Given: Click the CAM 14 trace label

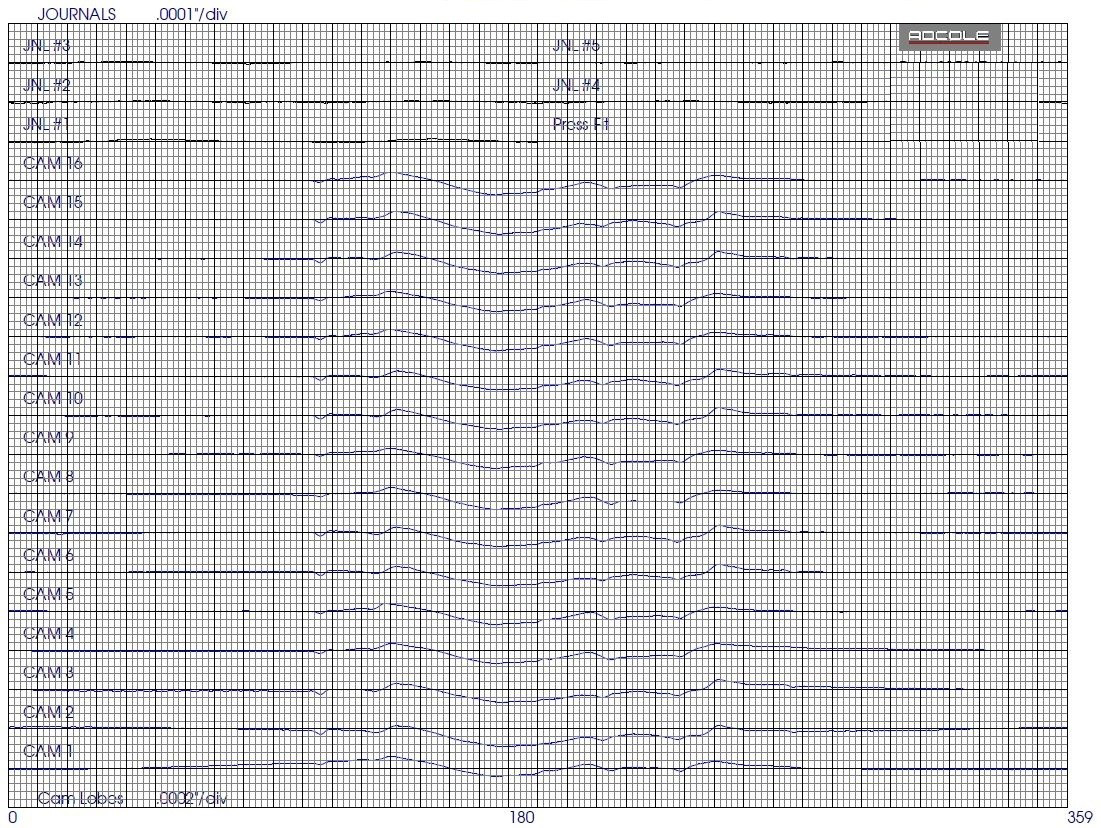Looking at the screenshot, I should 53,242.
